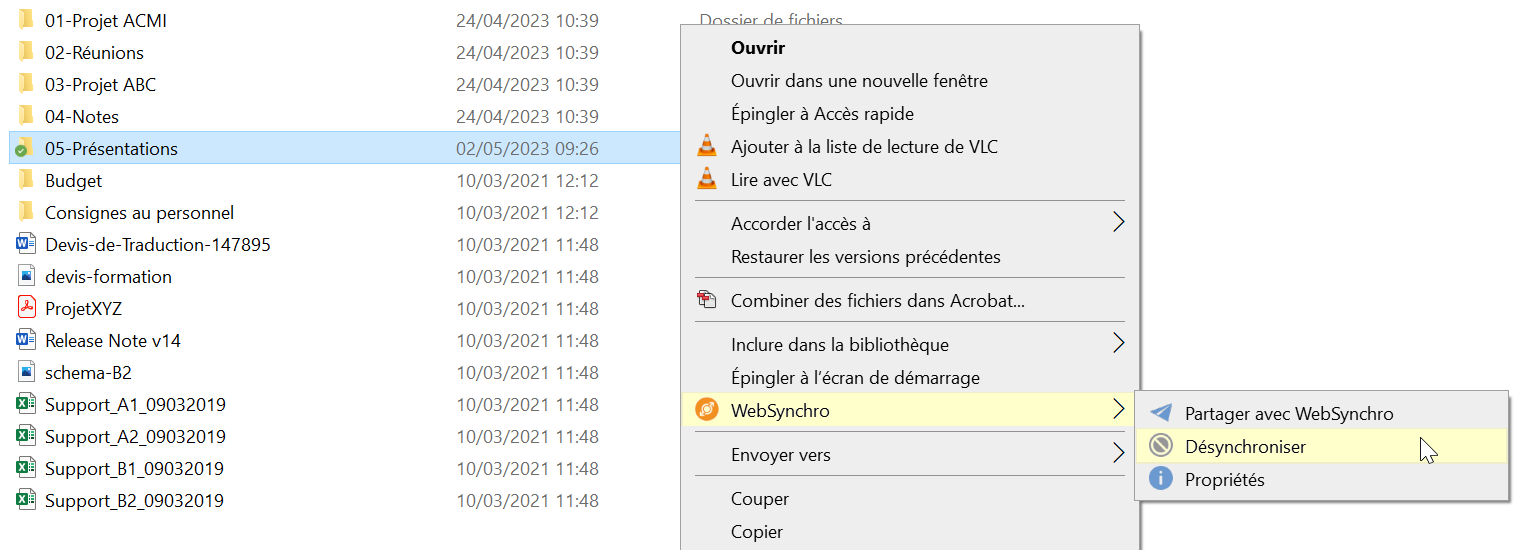Select Couper in the context menu
Image resolution: width=1519 pixels, height=550 pixels.
click(x=760, y=498)
